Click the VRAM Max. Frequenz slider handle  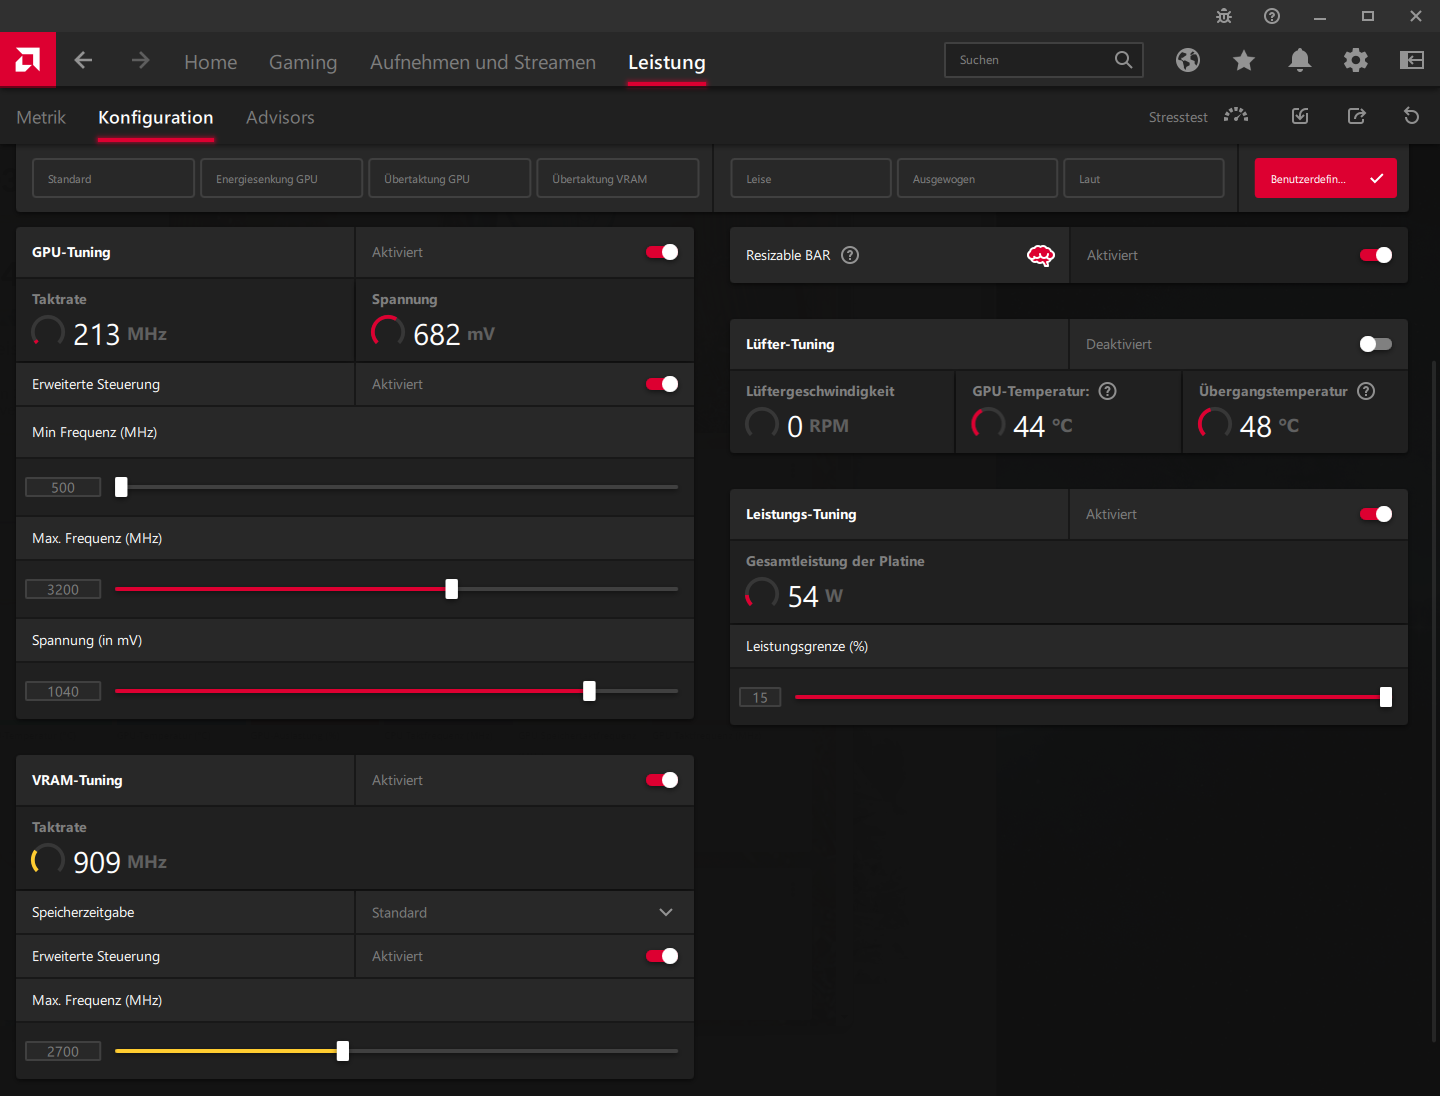pos(343,1051)
